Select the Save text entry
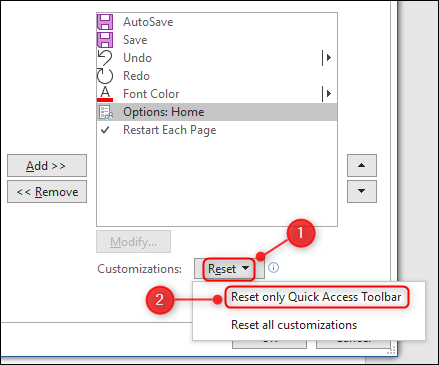Screen dimensions: 439x365 coord(135,40)
